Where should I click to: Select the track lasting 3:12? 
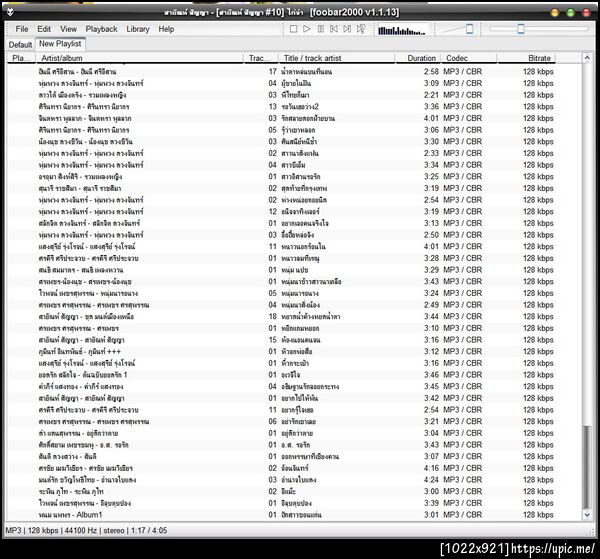point(295,352)
